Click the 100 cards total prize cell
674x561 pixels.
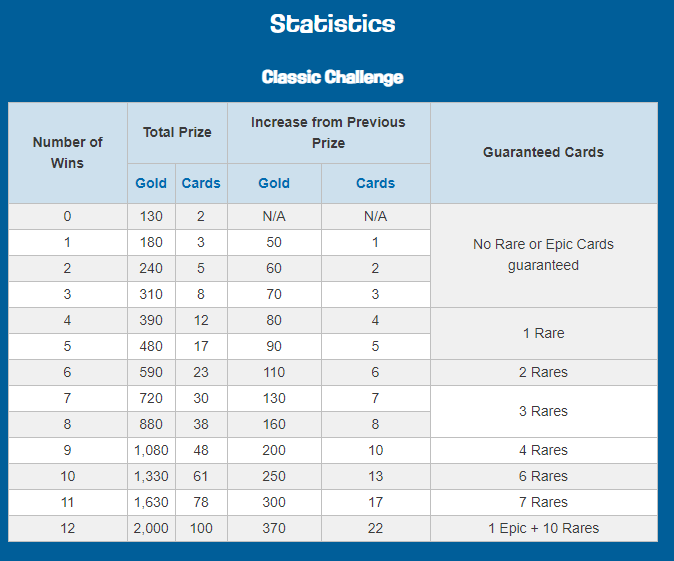point(201,528)
